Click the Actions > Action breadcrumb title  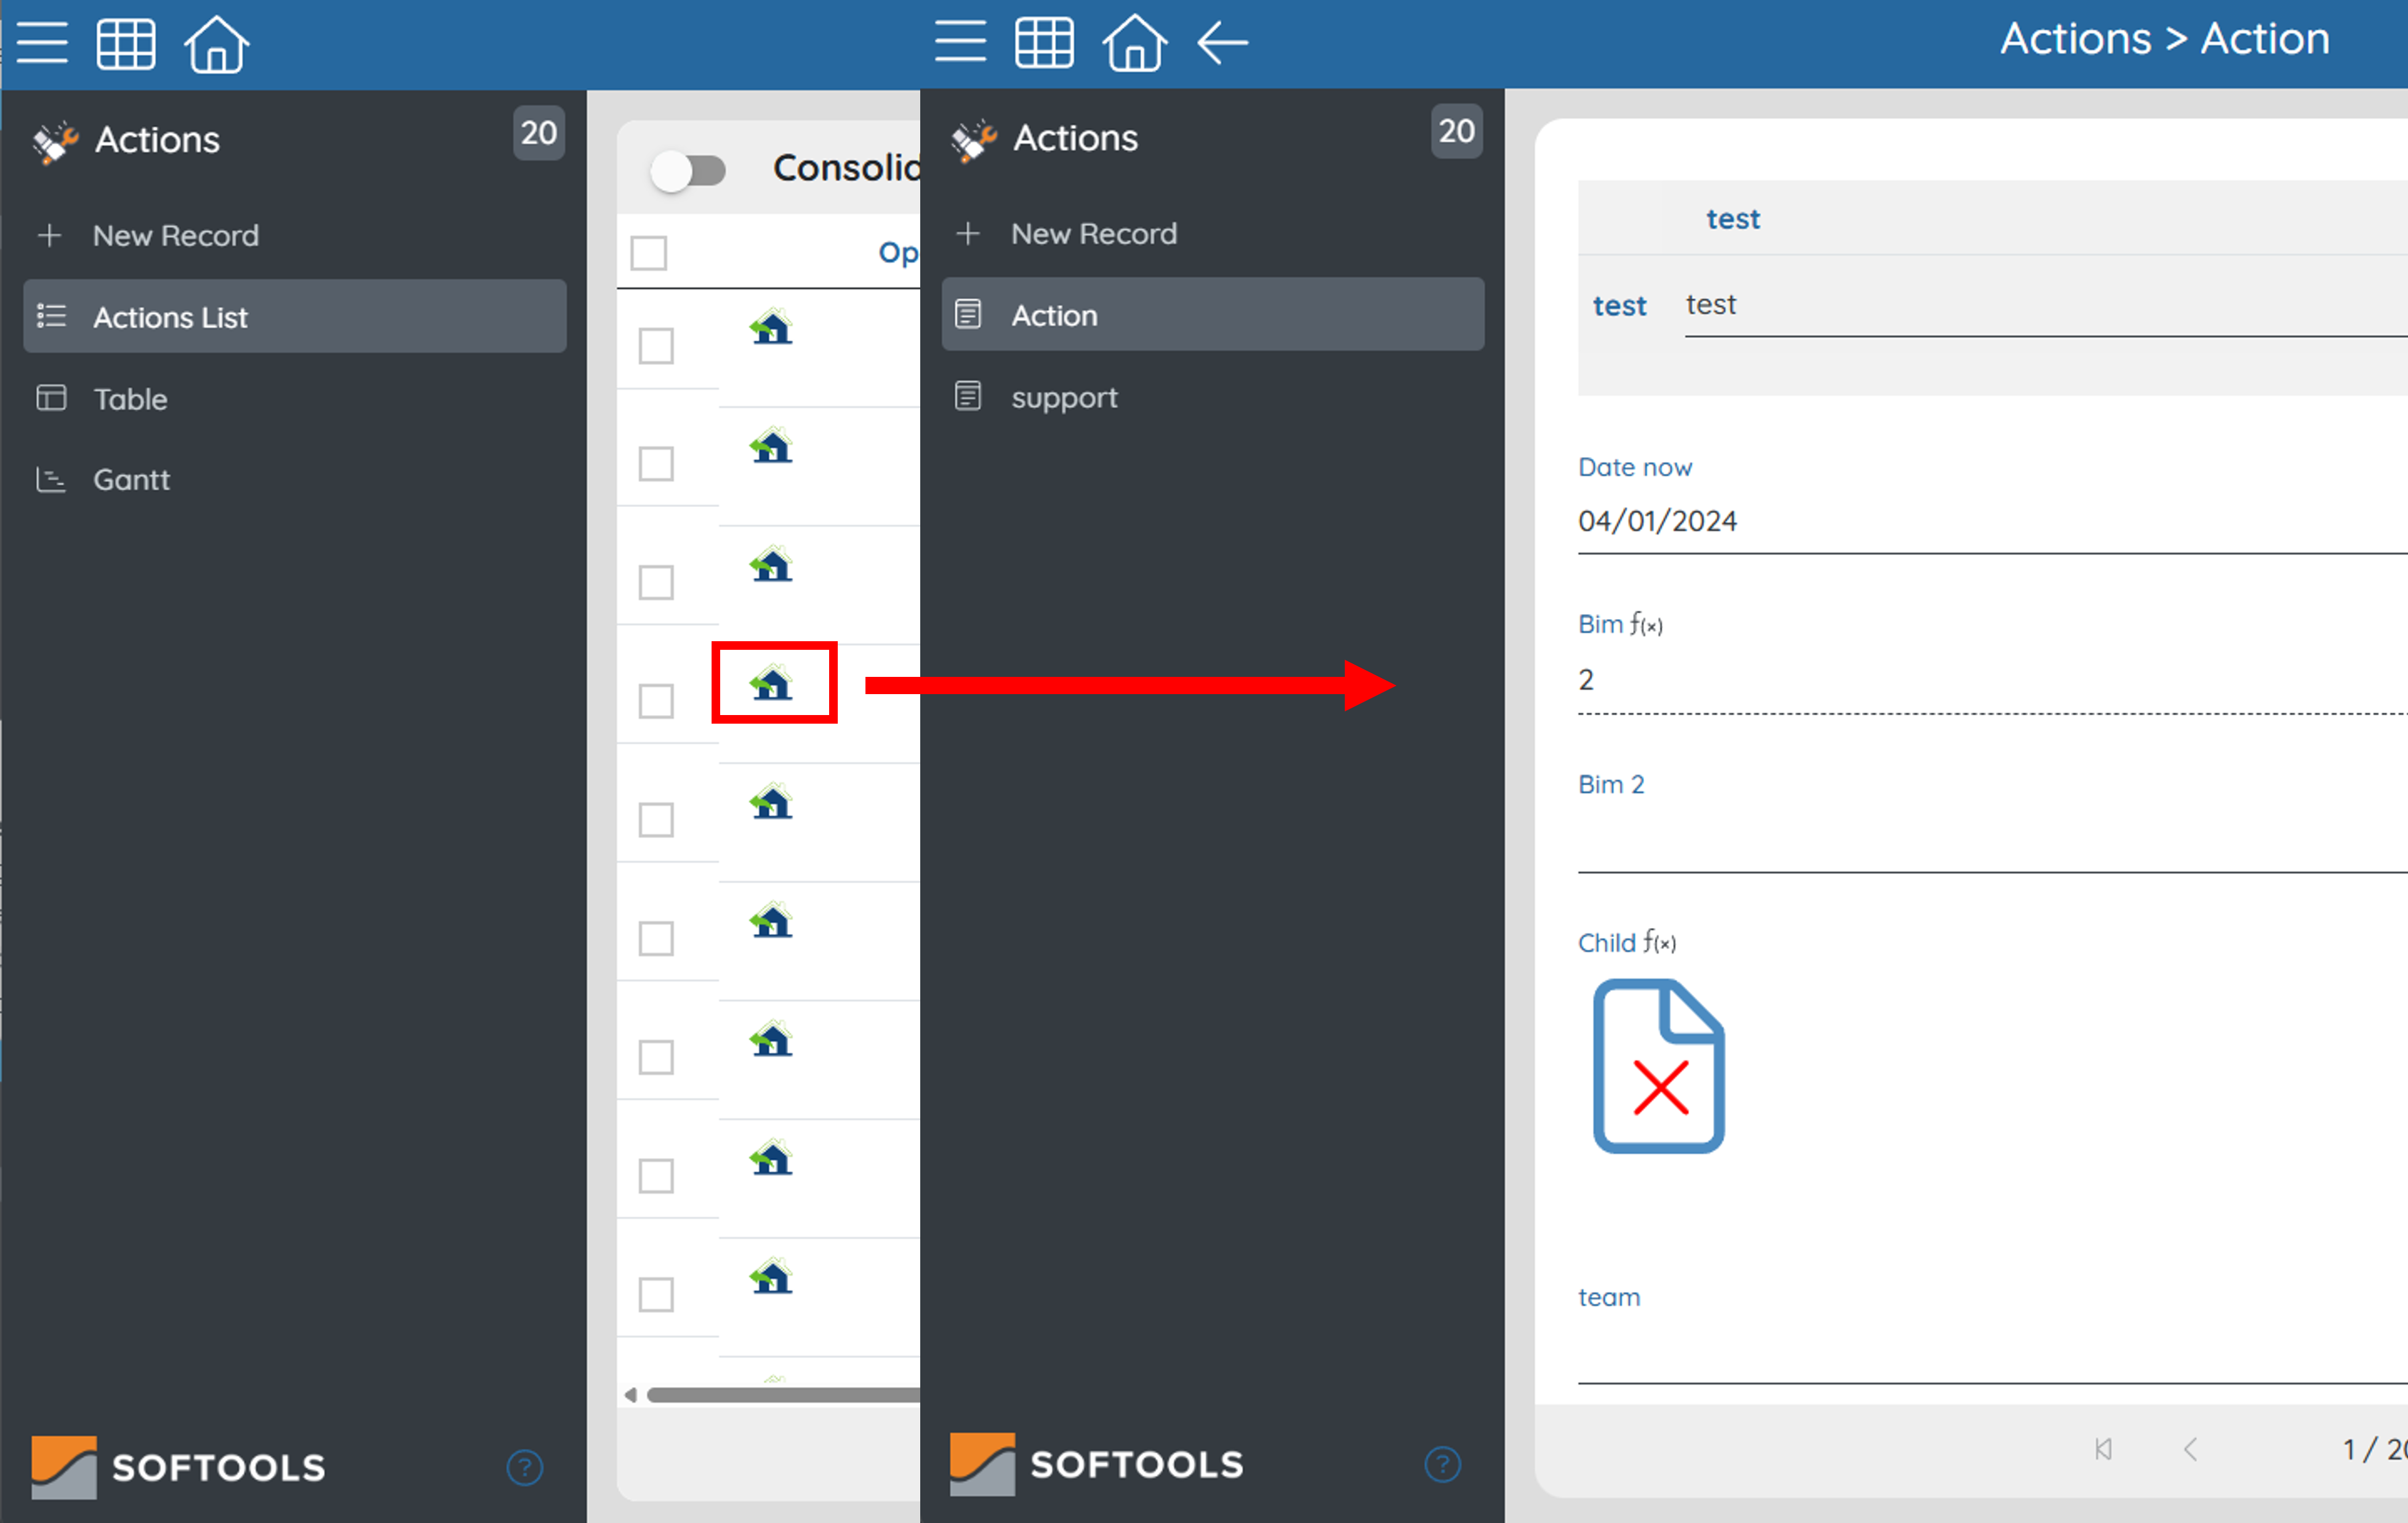pyautogui.click(x=2165, y=39)
